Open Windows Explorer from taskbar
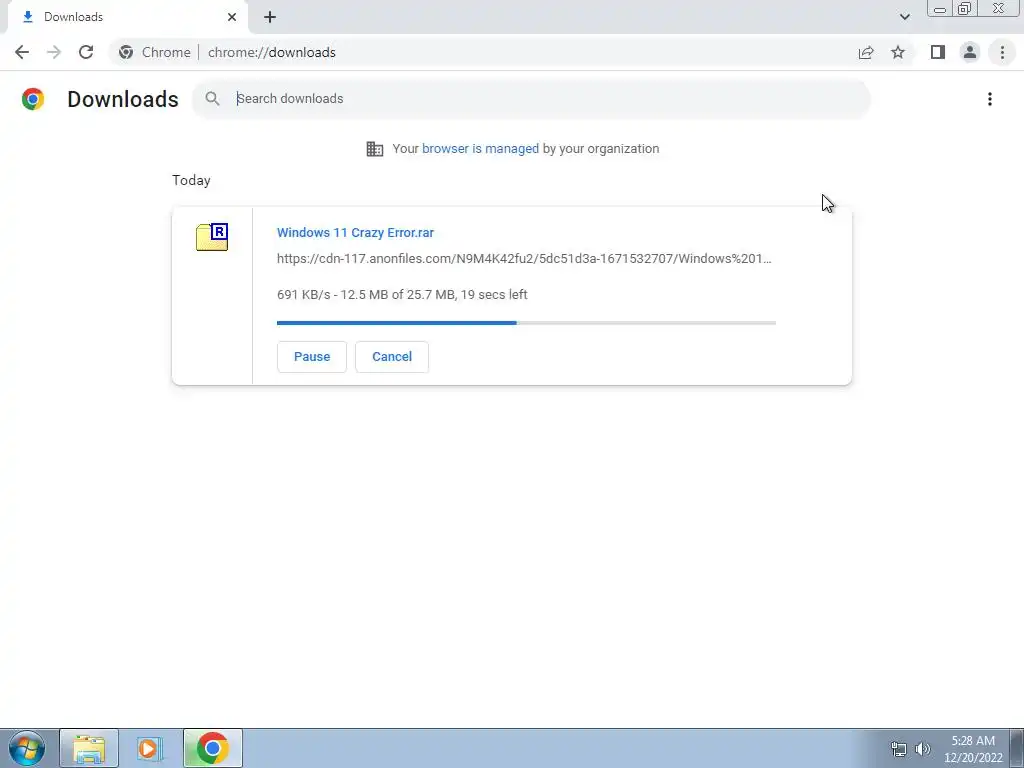 pyautogui.click(x=89, y=748)
